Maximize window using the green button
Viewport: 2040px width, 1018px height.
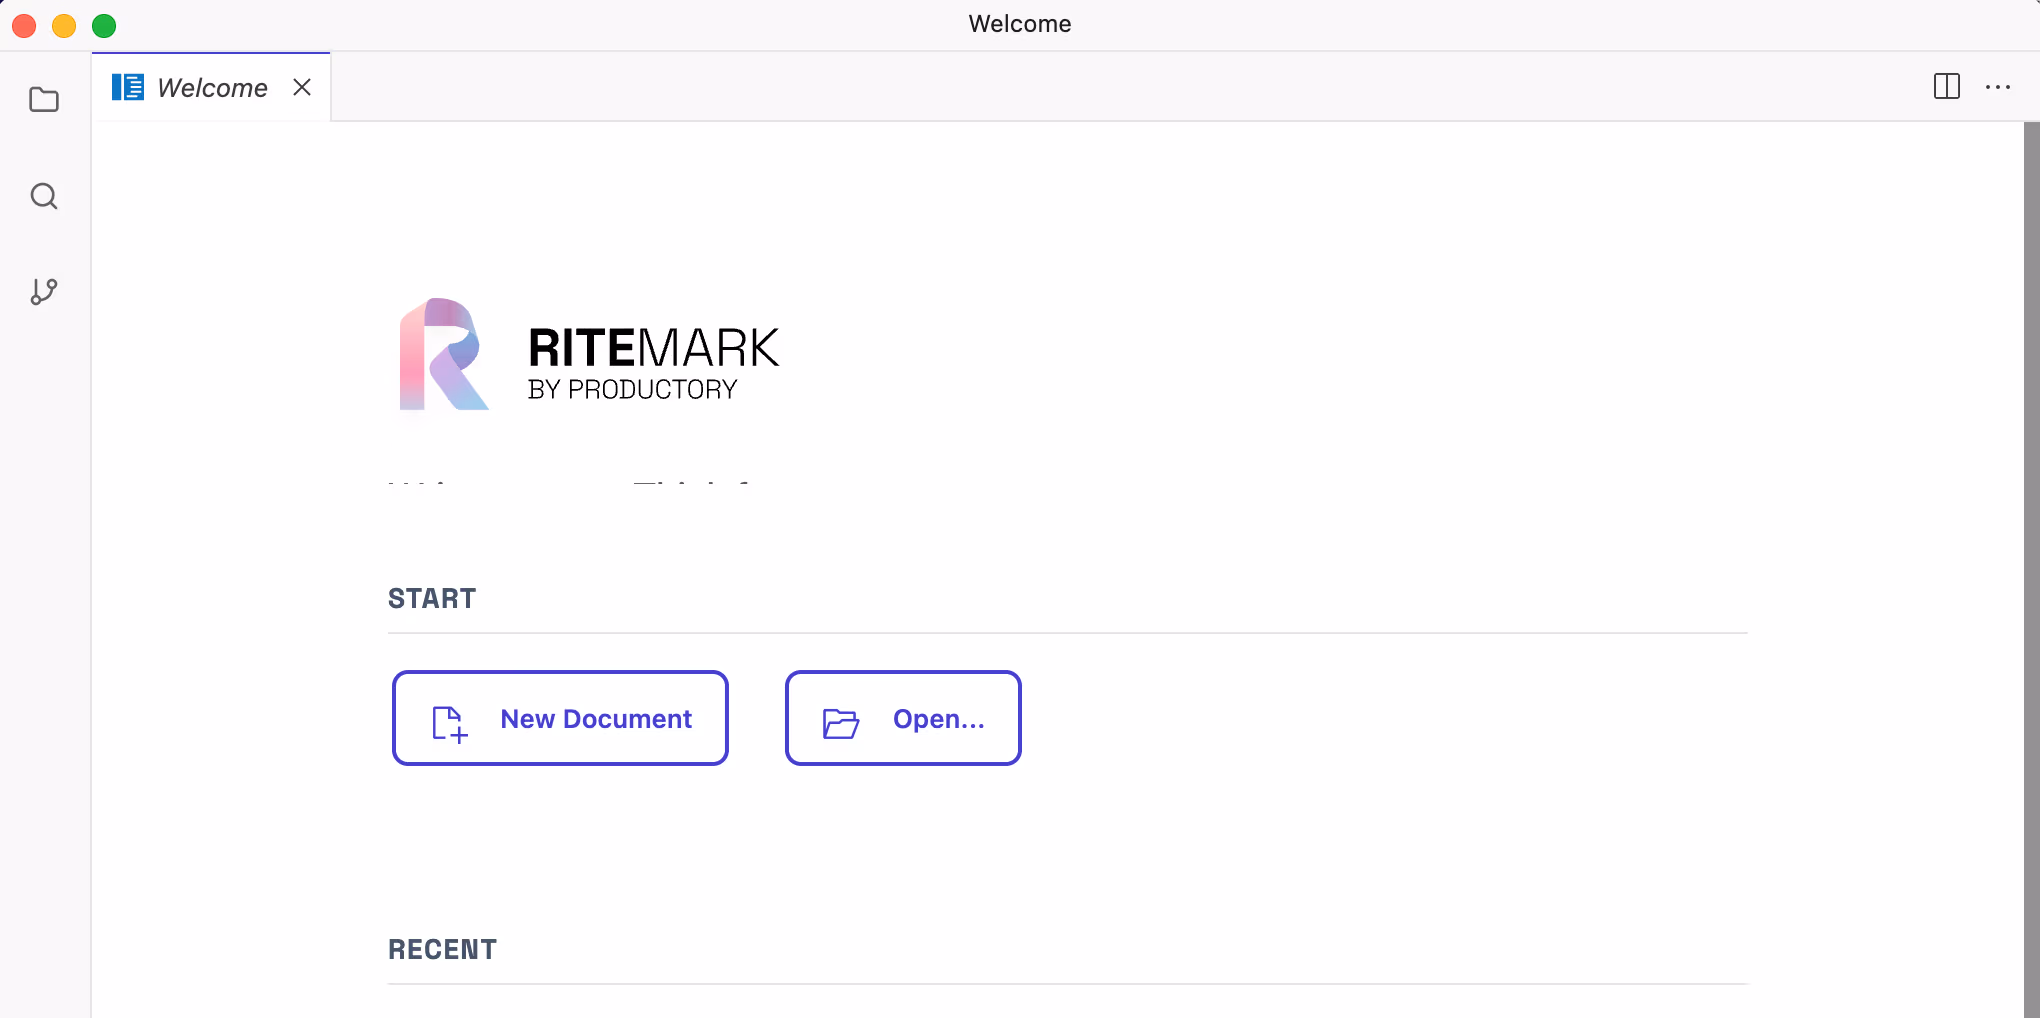tap(104, 25)
